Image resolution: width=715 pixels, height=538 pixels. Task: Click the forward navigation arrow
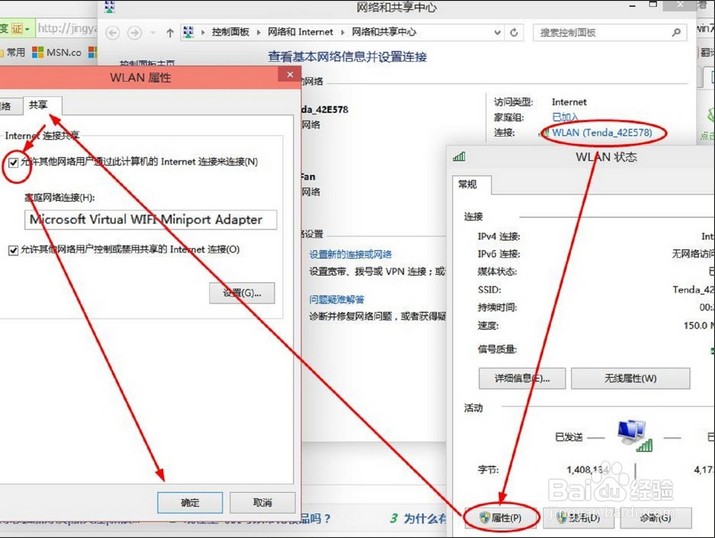134,32
